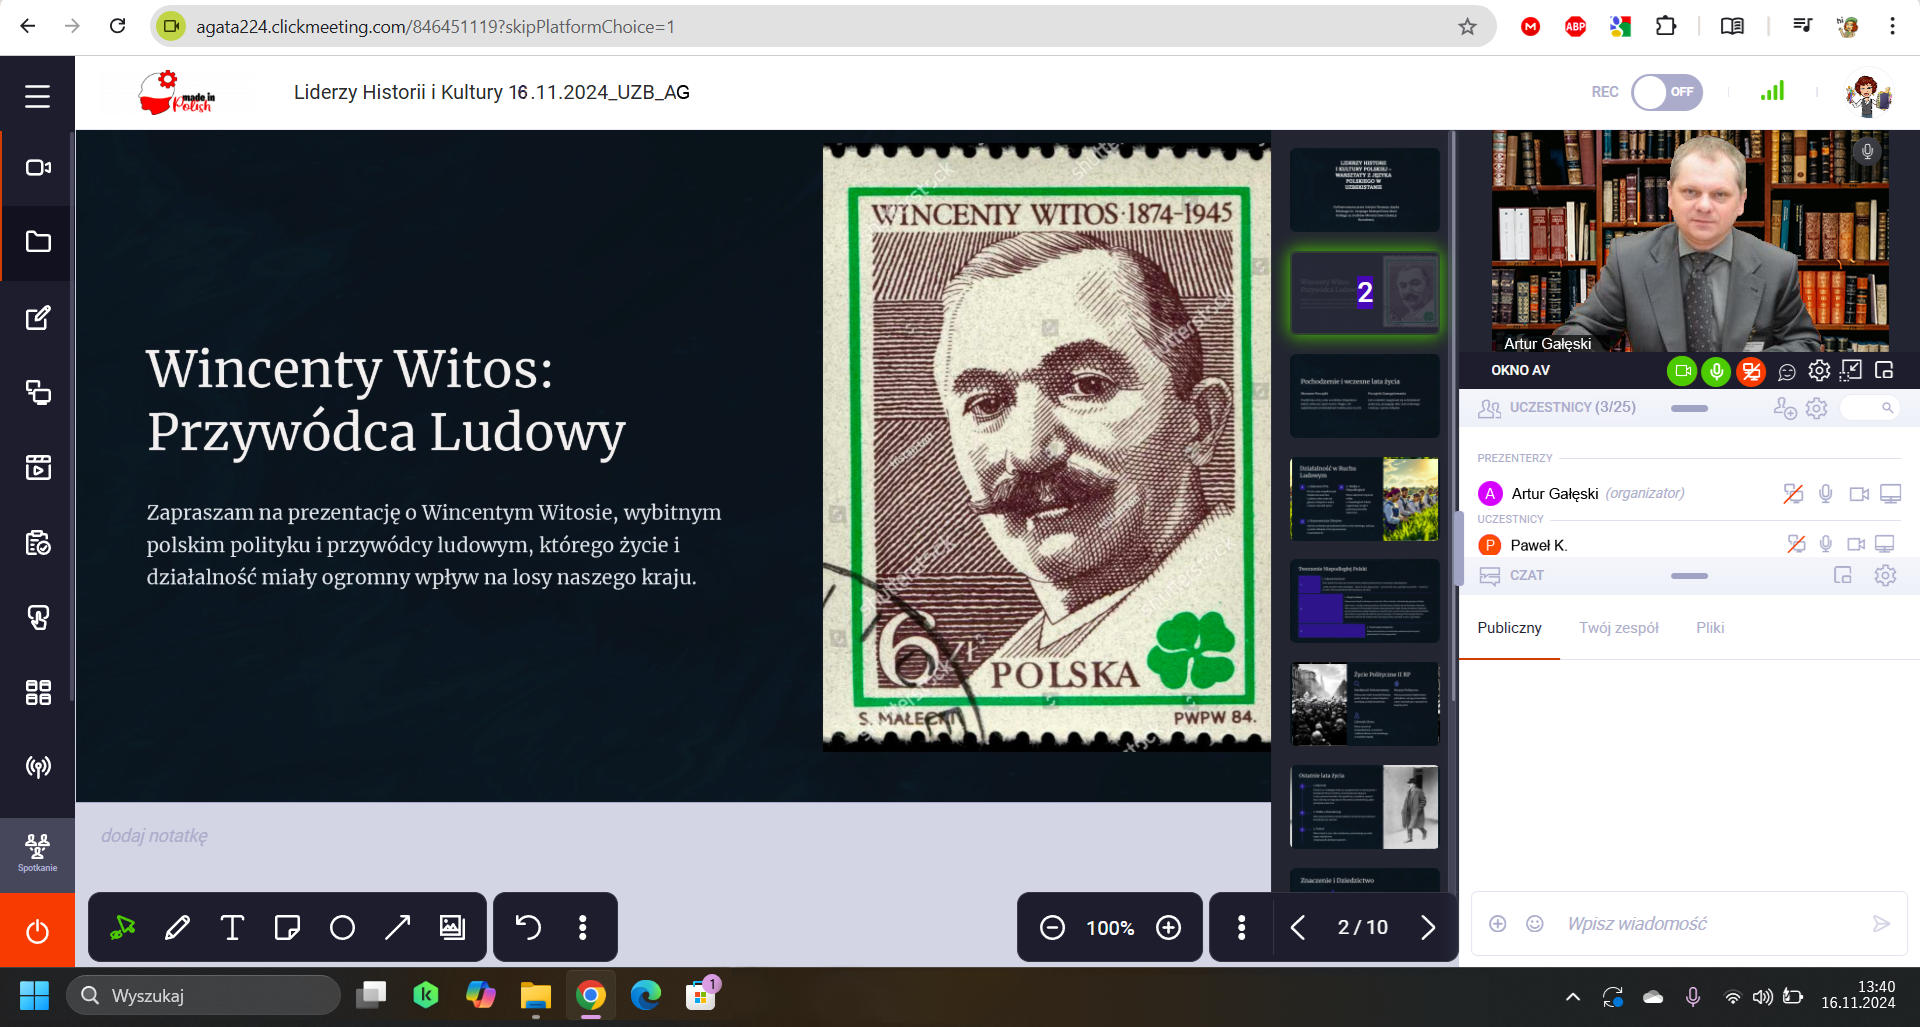Select slide 4 thumbnail with rally photo
Viewport: 1920px width, 1027px height.
pos(1365,499)
